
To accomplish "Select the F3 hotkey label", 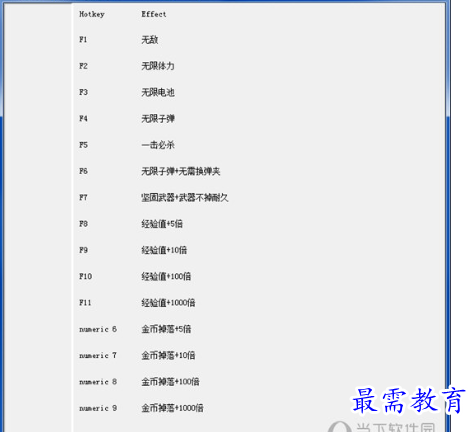I will pos(83,92).
